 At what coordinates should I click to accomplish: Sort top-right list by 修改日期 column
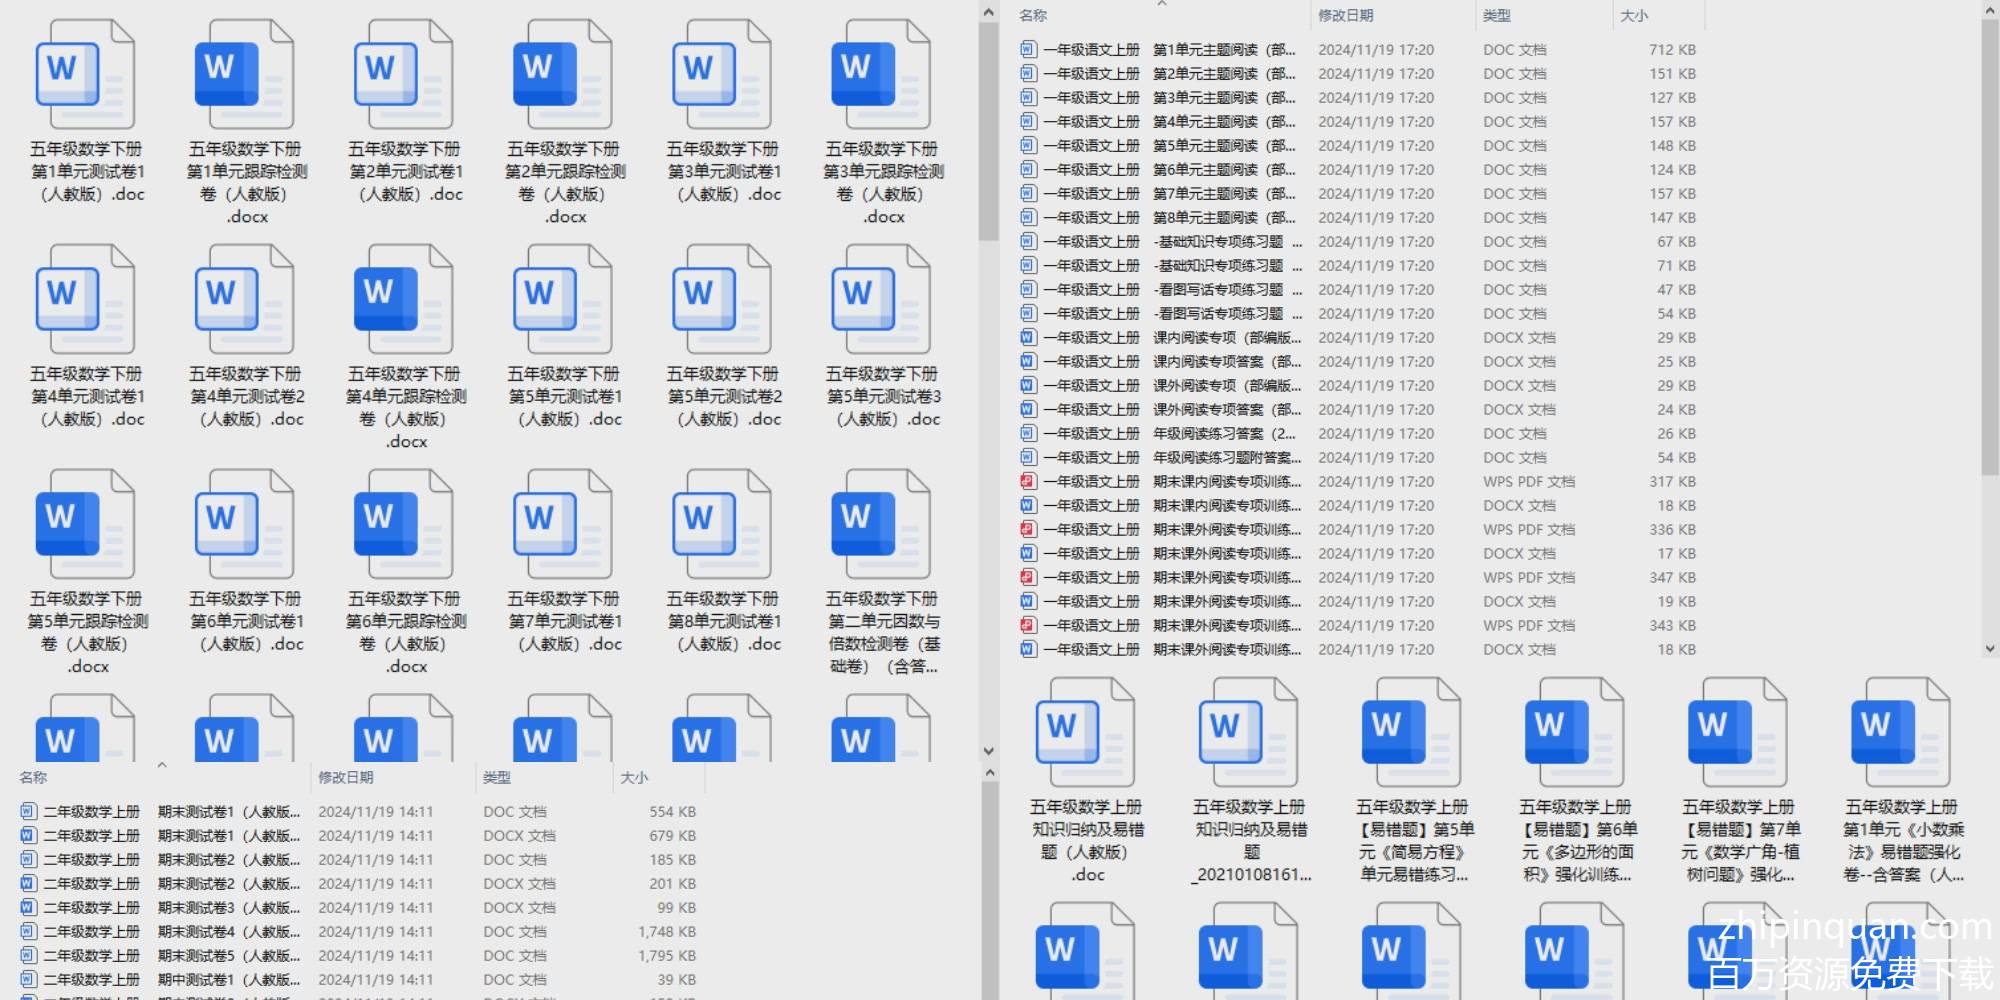click(x=1345, y=15)
